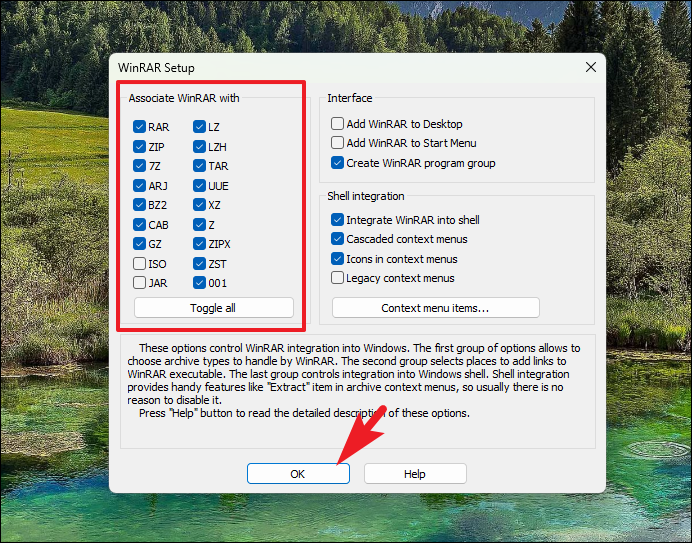The image size is (692, 543).
Task: Toggle the LZH format checkbox
Action: coord(199,147)
